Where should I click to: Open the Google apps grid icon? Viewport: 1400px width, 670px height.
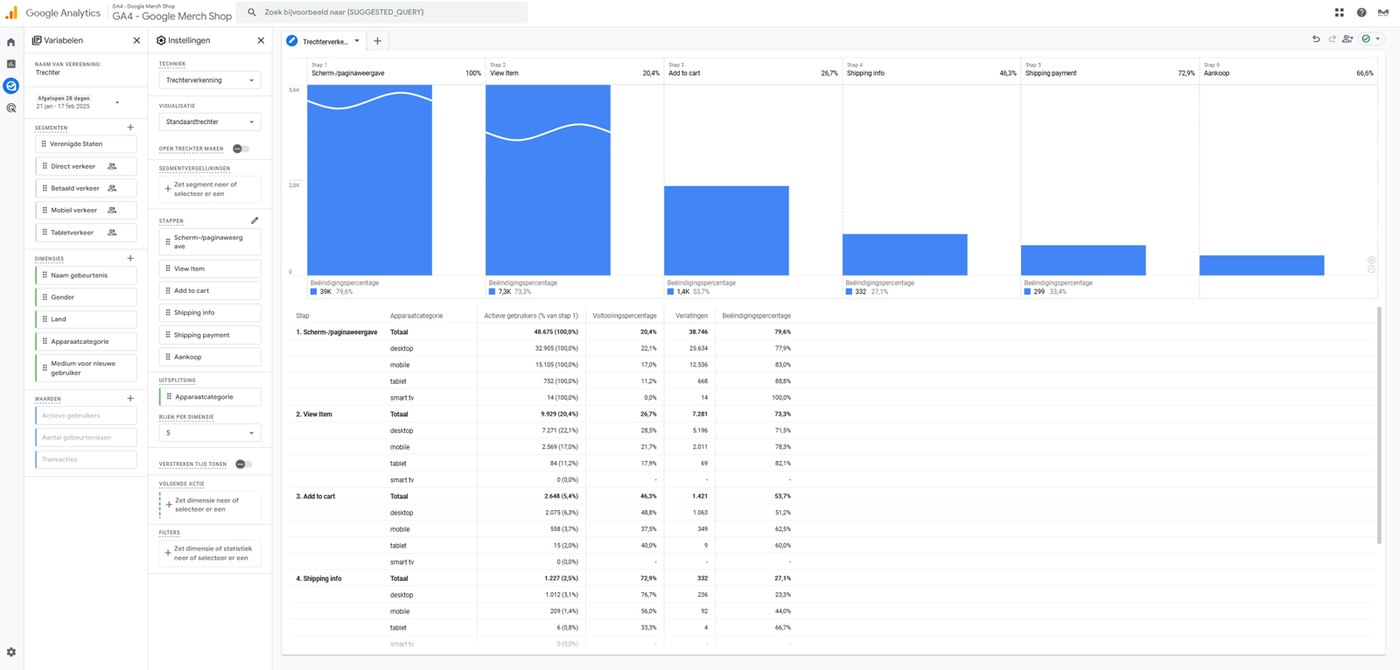coord(1339,13)
